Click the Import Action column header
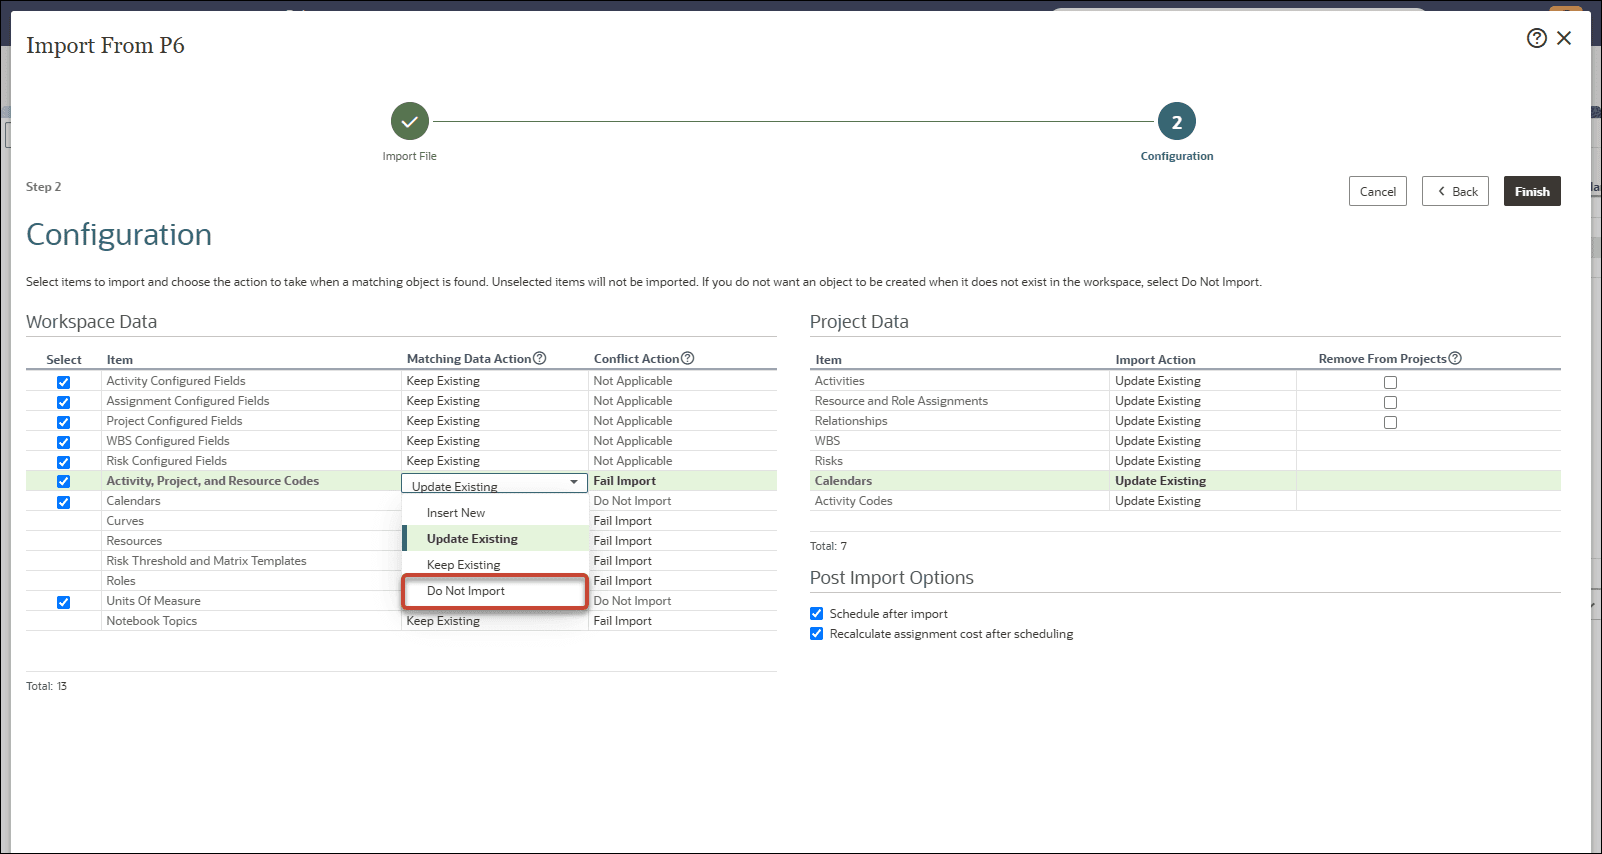 coord(1155,360)
